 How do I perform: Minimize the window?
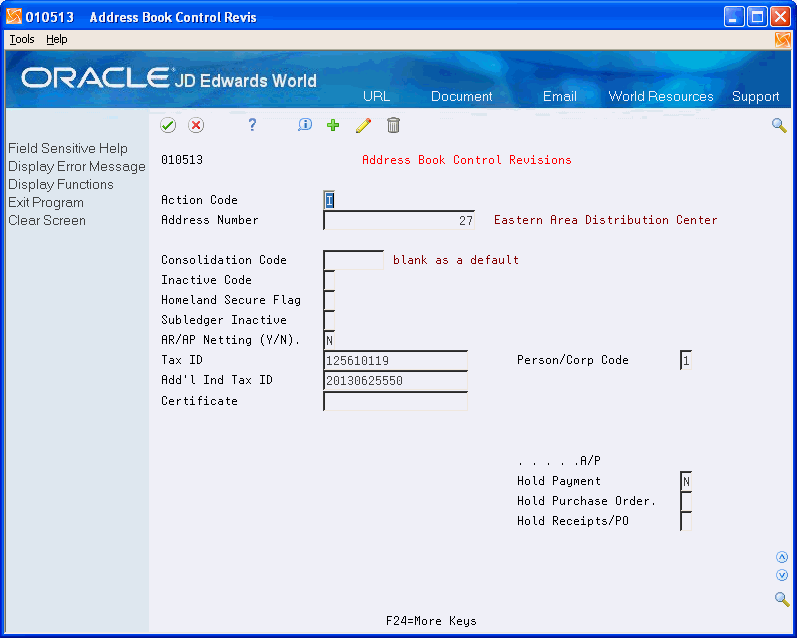tap(734, 17)
